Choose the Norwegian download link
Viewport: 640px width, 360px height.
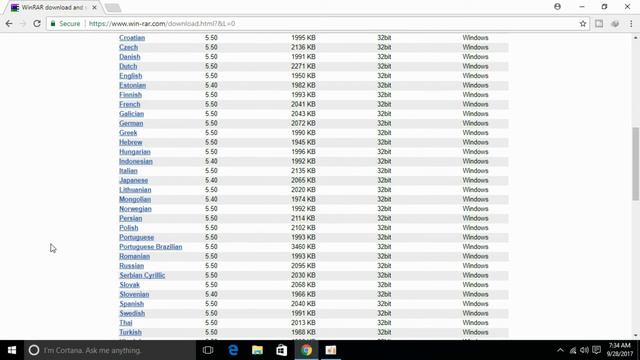click(x=136, y=209)
